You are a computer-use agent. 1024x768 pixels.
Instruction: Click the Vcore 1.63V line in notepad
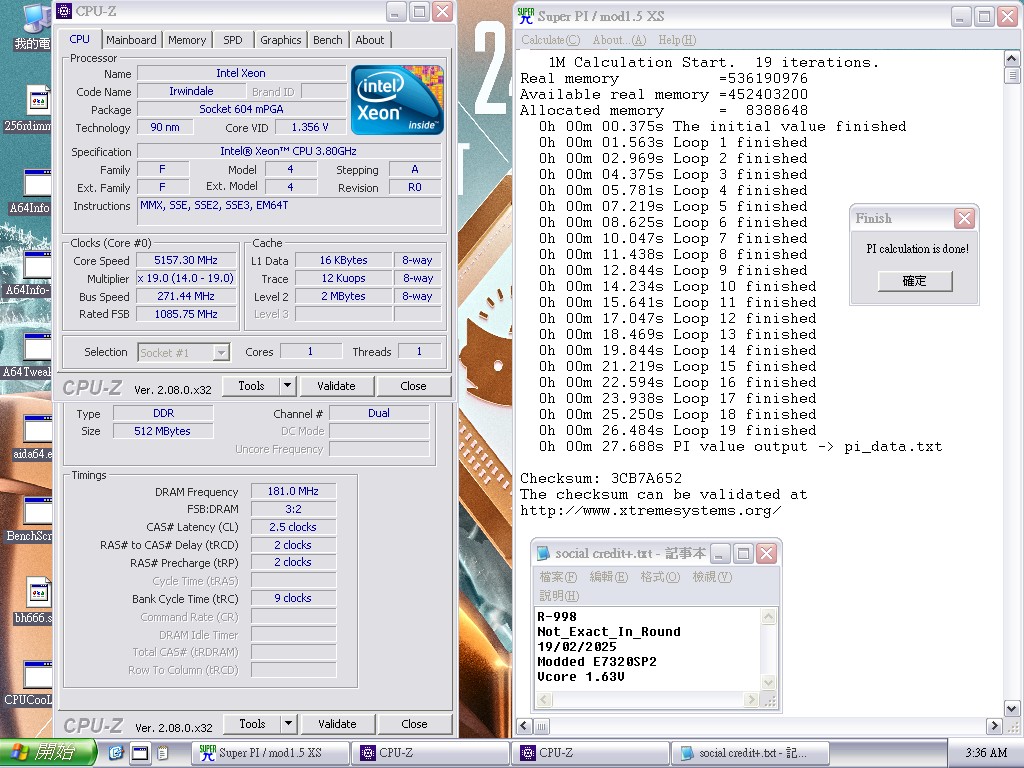click(x=581, y=677)
